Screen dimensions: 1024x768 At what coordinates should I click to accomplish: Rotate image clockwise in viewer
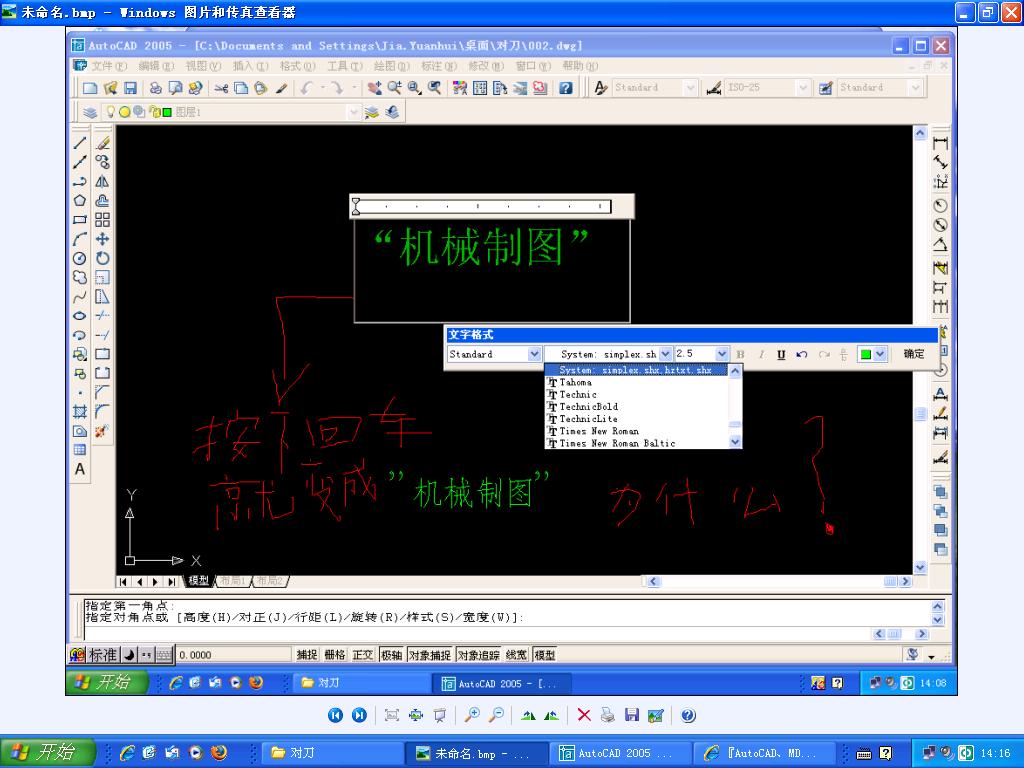528,715
